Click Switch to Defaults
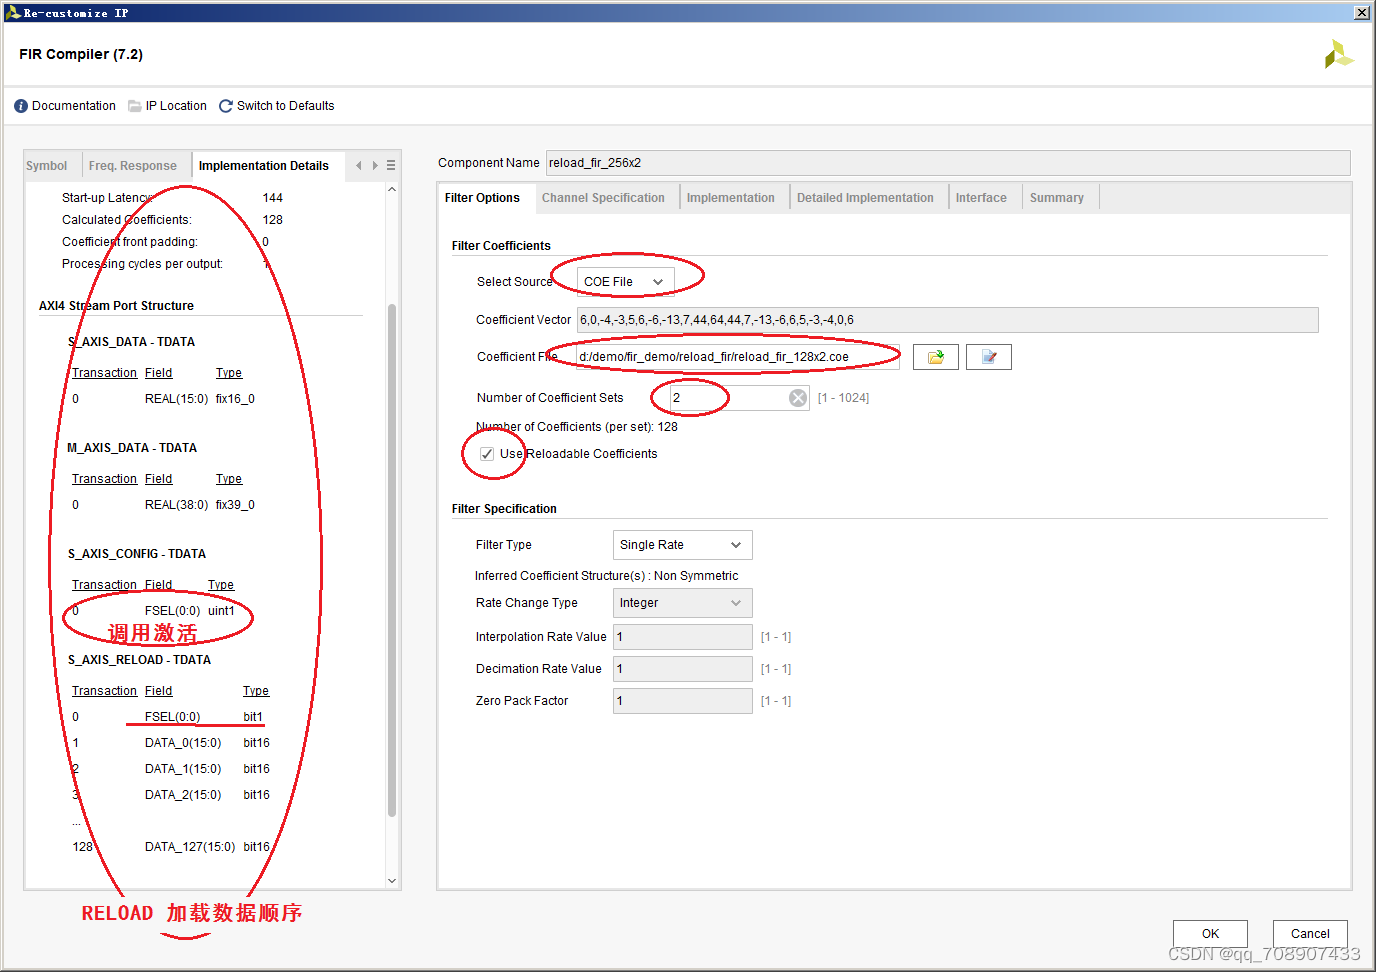The width and height of the screenshot is (1376, 972). 286,106
